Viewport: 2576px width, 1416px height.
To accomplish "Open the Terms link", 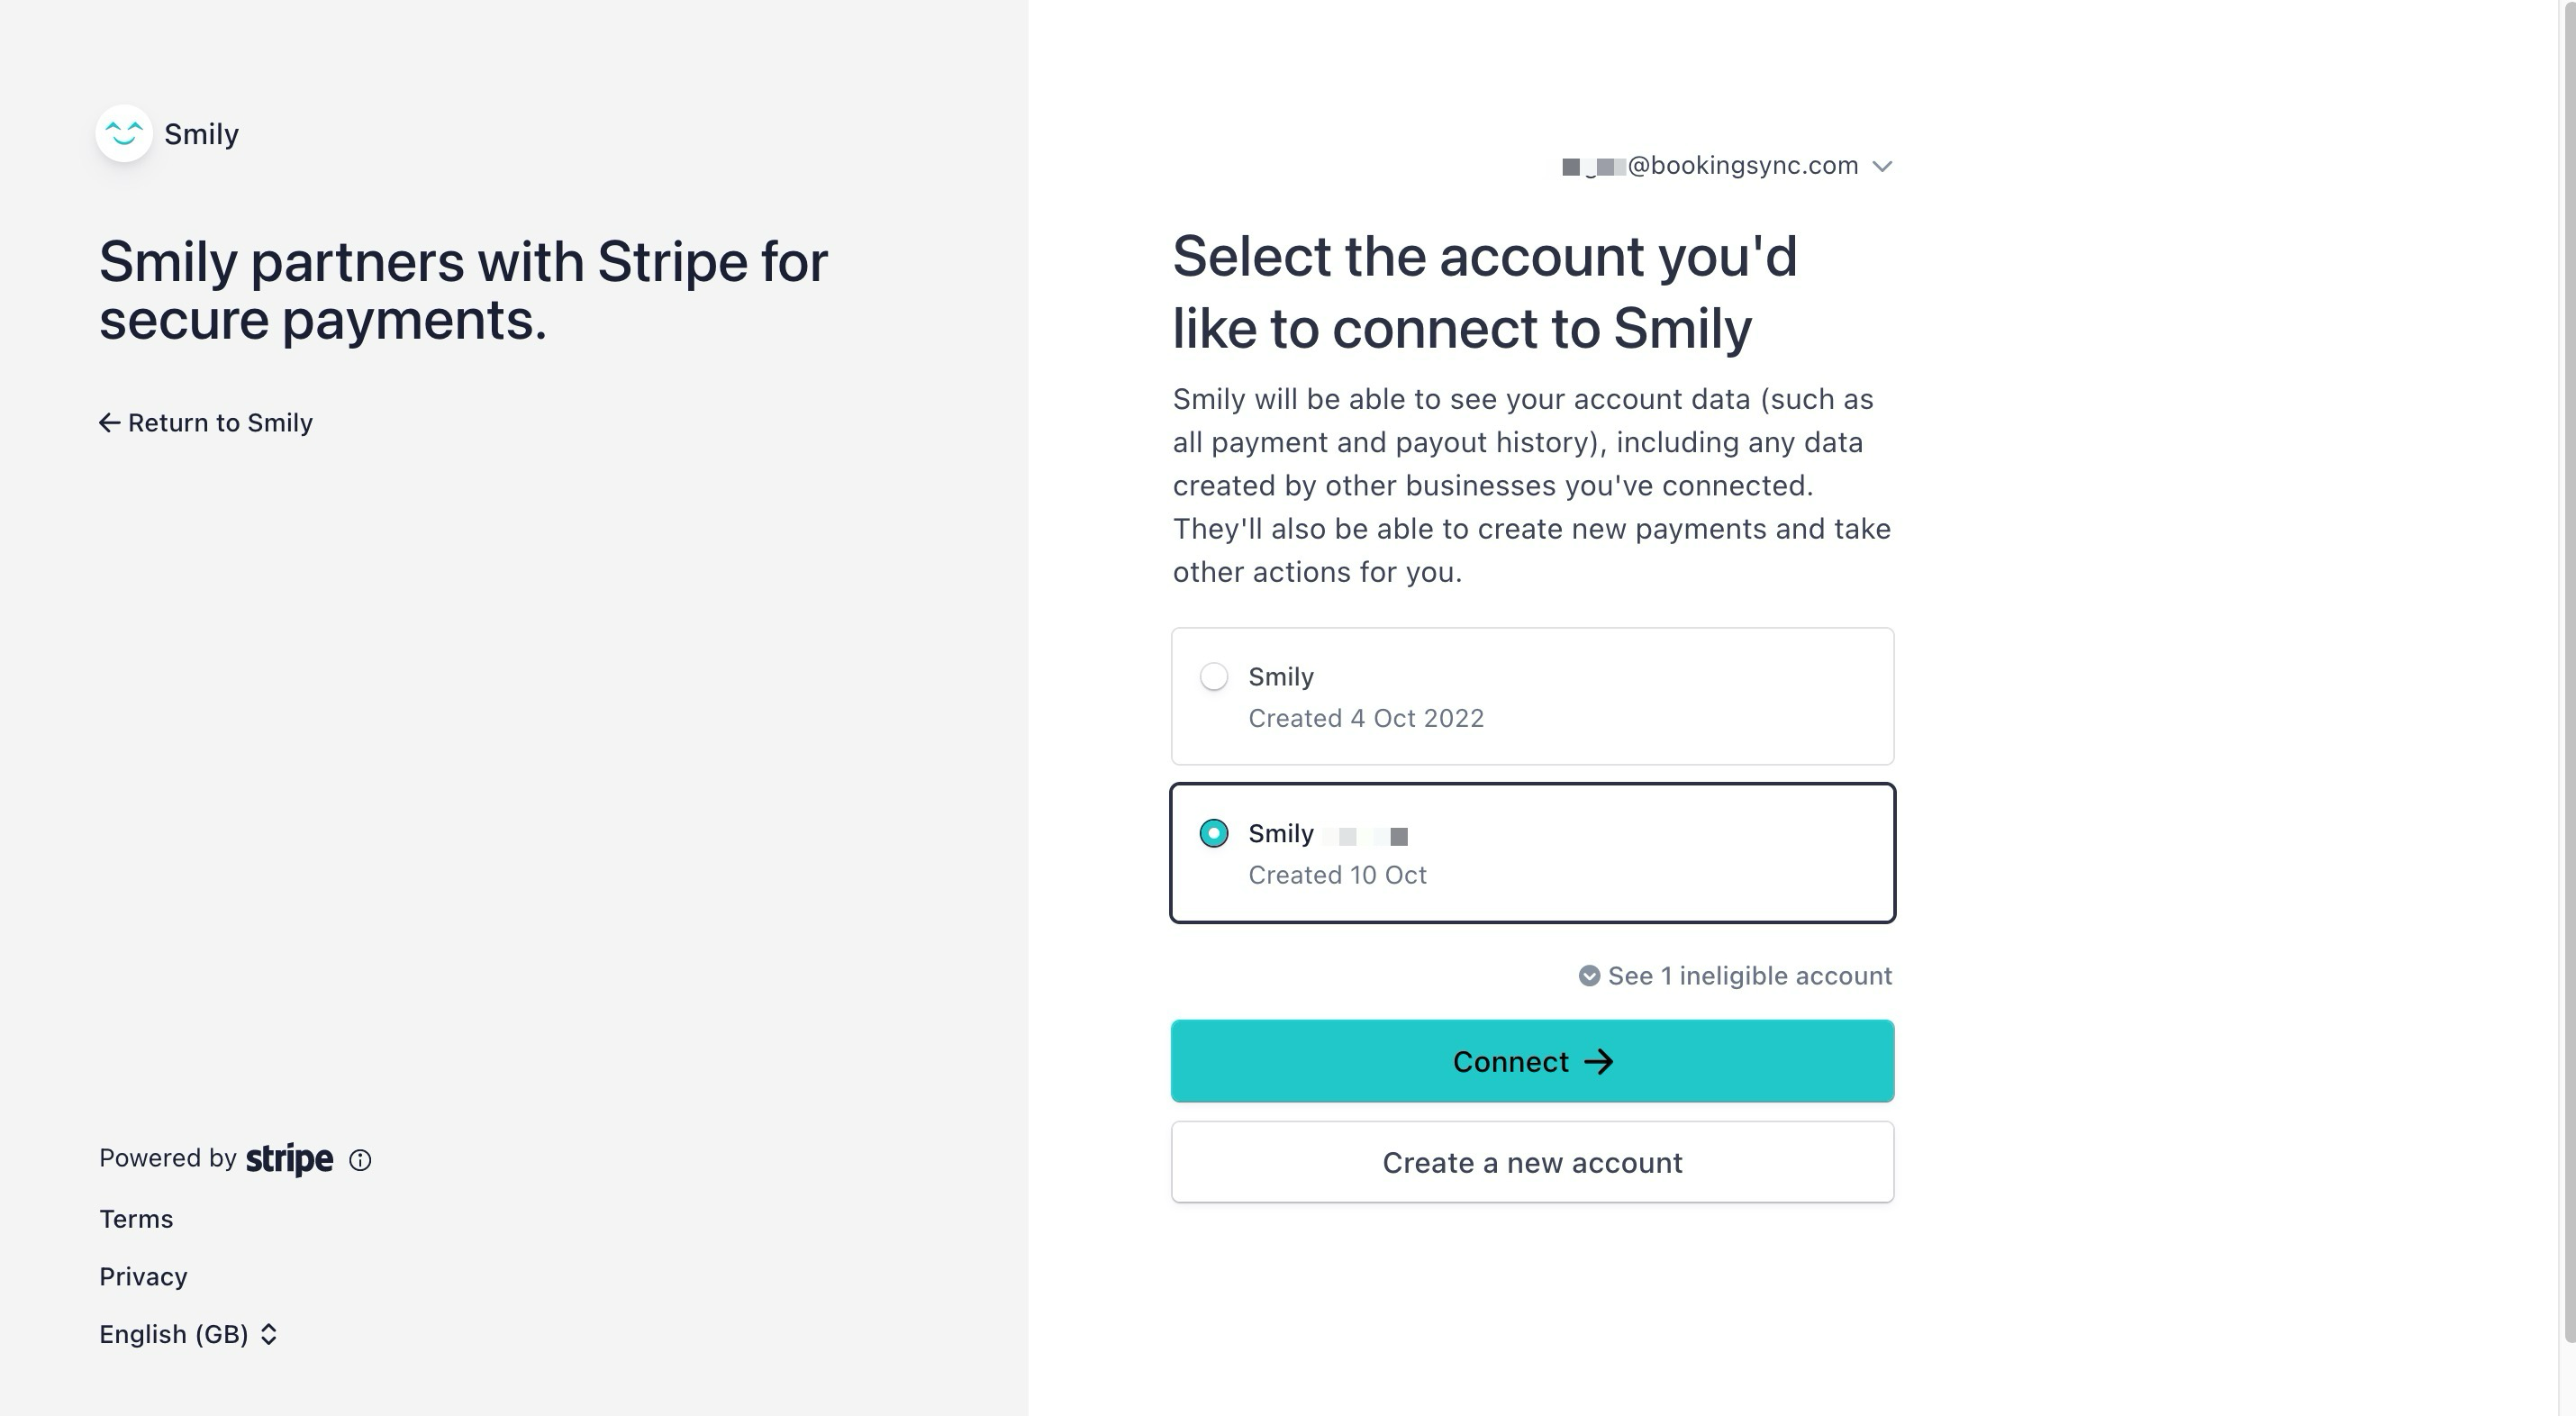I will click(x=136, y=1219).
